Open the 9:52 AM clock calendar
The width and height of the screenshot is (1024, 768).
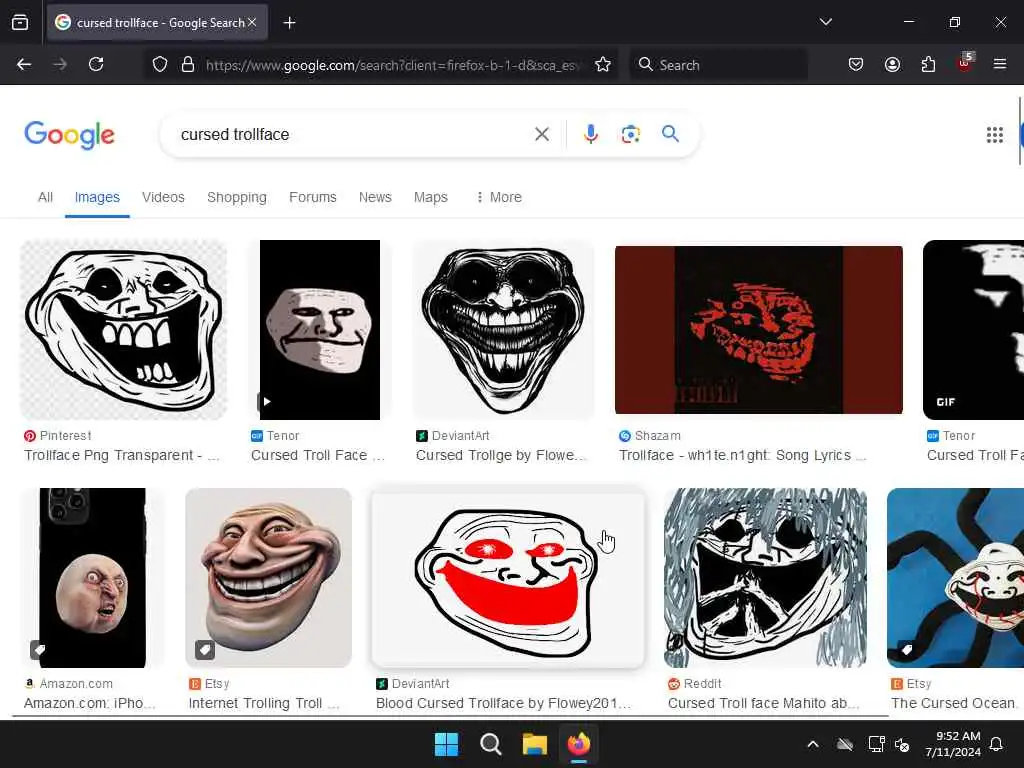coord(953,744)
